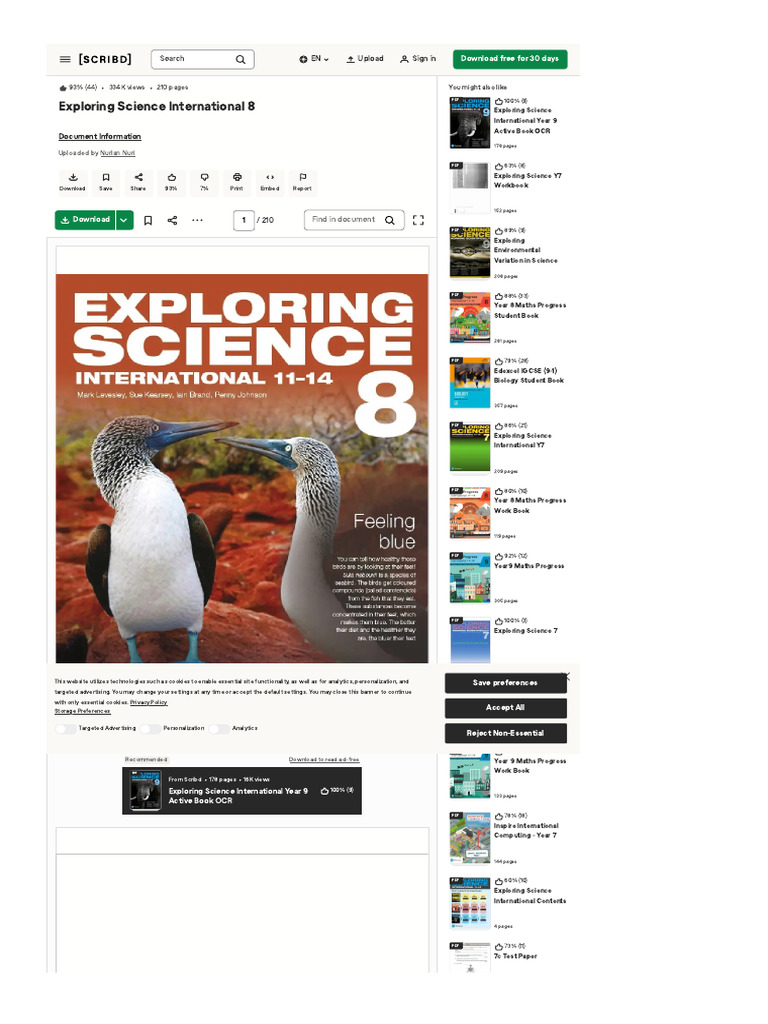The image size is (768, 1024).
Task: Click the search magnifier icon in header
Action: [x=240, y=59]
